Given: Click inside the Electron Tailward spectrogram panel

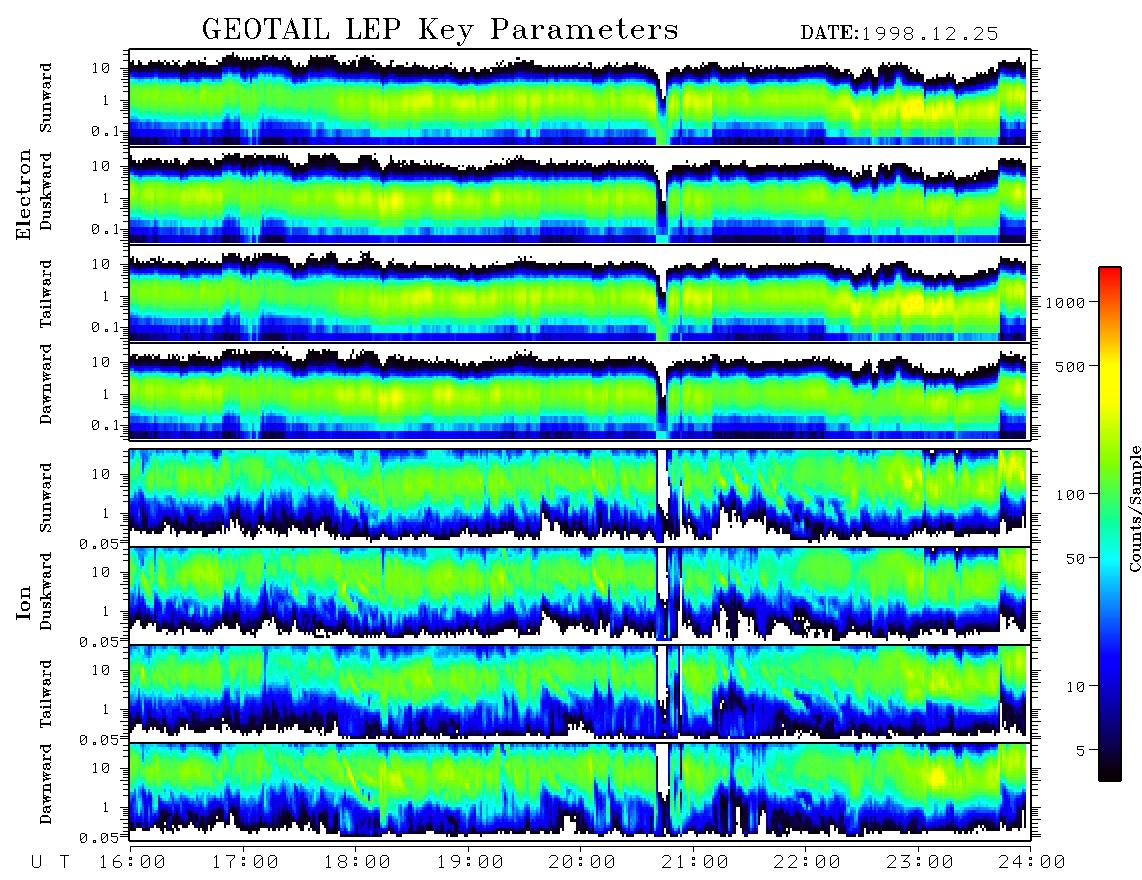Looking at the screenshot, I should (x=580, y=294).
